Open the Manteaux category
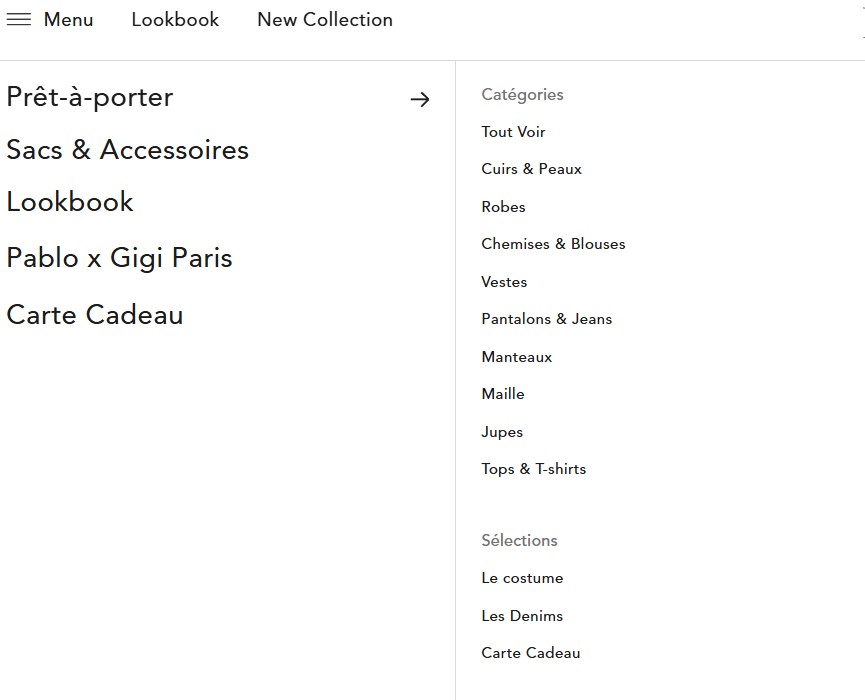 pos(516,357)
